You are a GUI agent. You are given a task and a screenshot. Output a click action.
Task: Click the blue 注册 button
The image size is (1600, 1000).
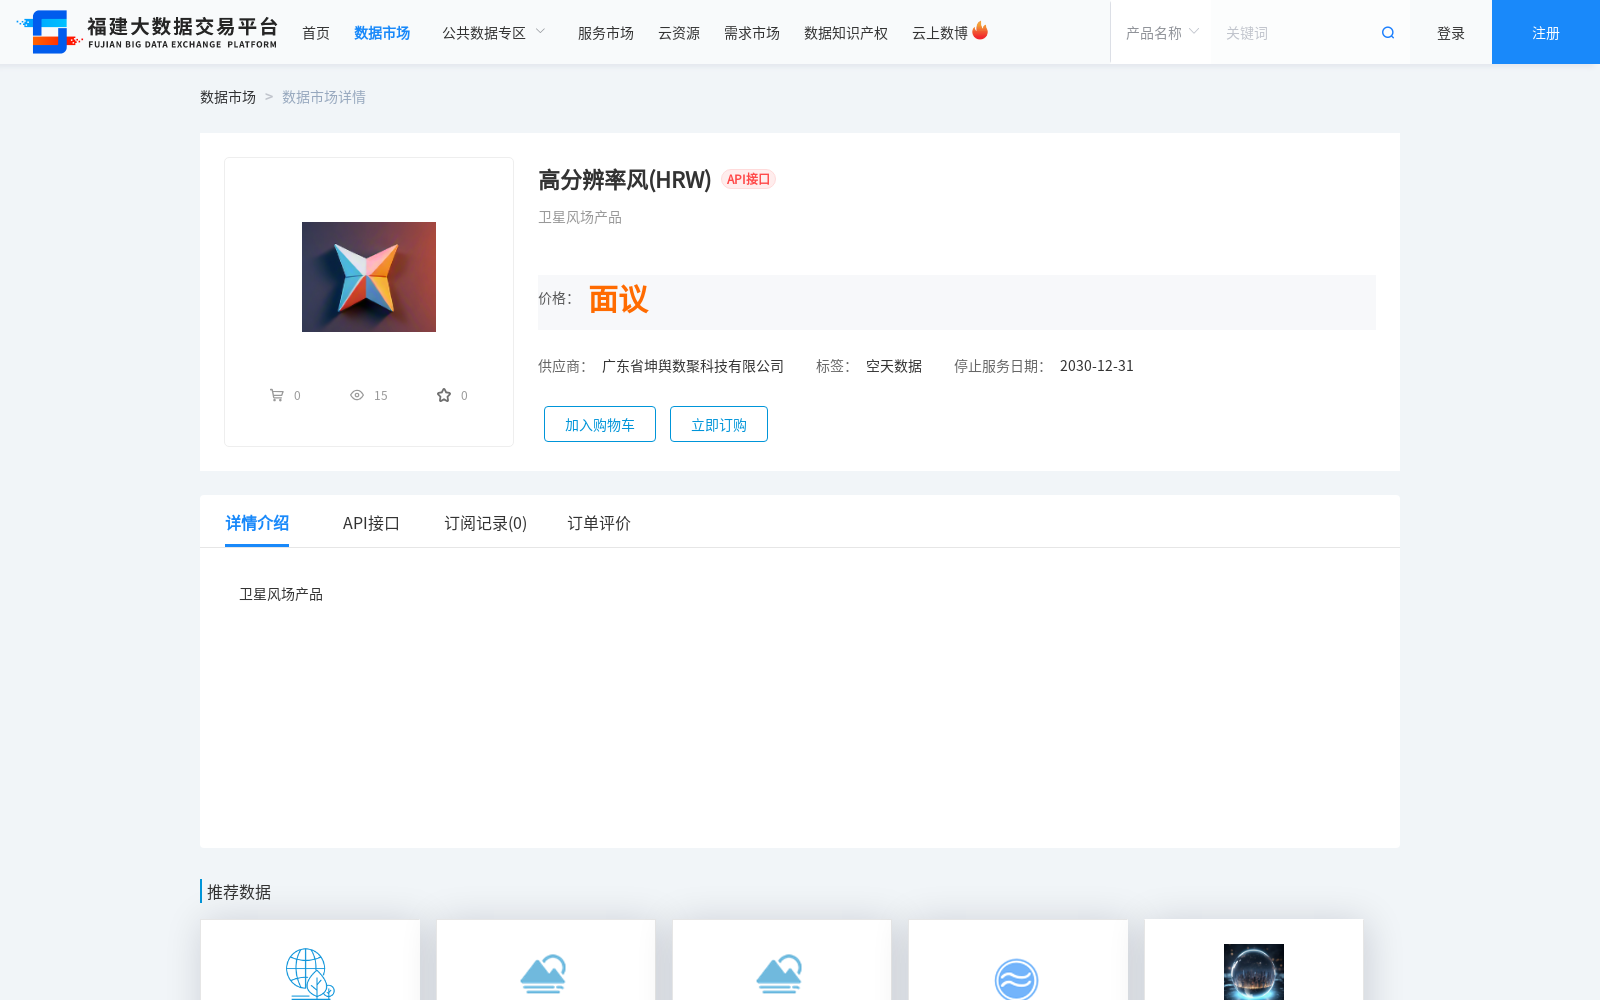pyautogui.click(x=1546, y=32)
